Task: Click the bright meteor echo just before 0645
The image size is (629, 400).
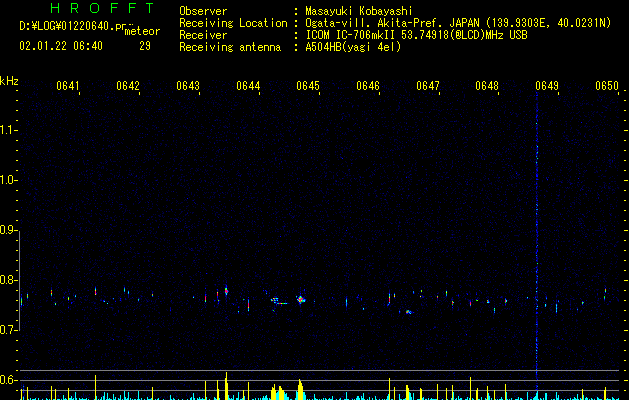Action: point(300,299)
